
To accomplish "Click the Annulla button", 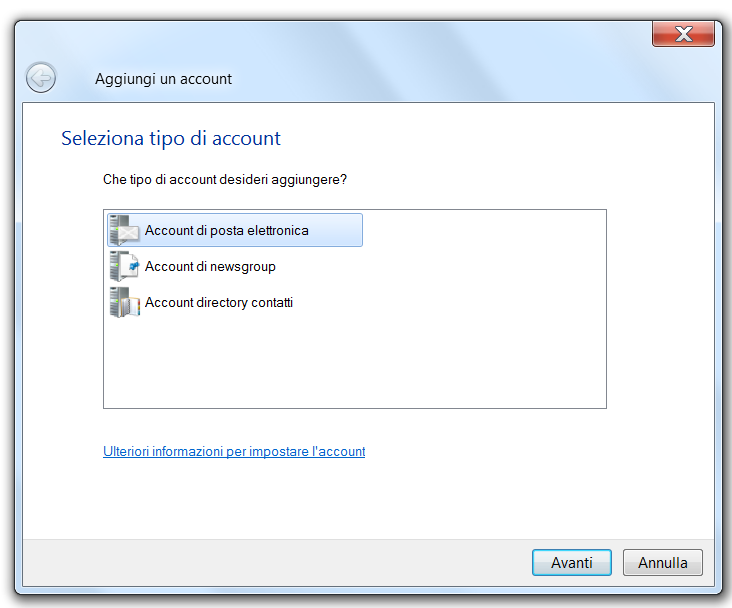I will [x=662, y=563].
